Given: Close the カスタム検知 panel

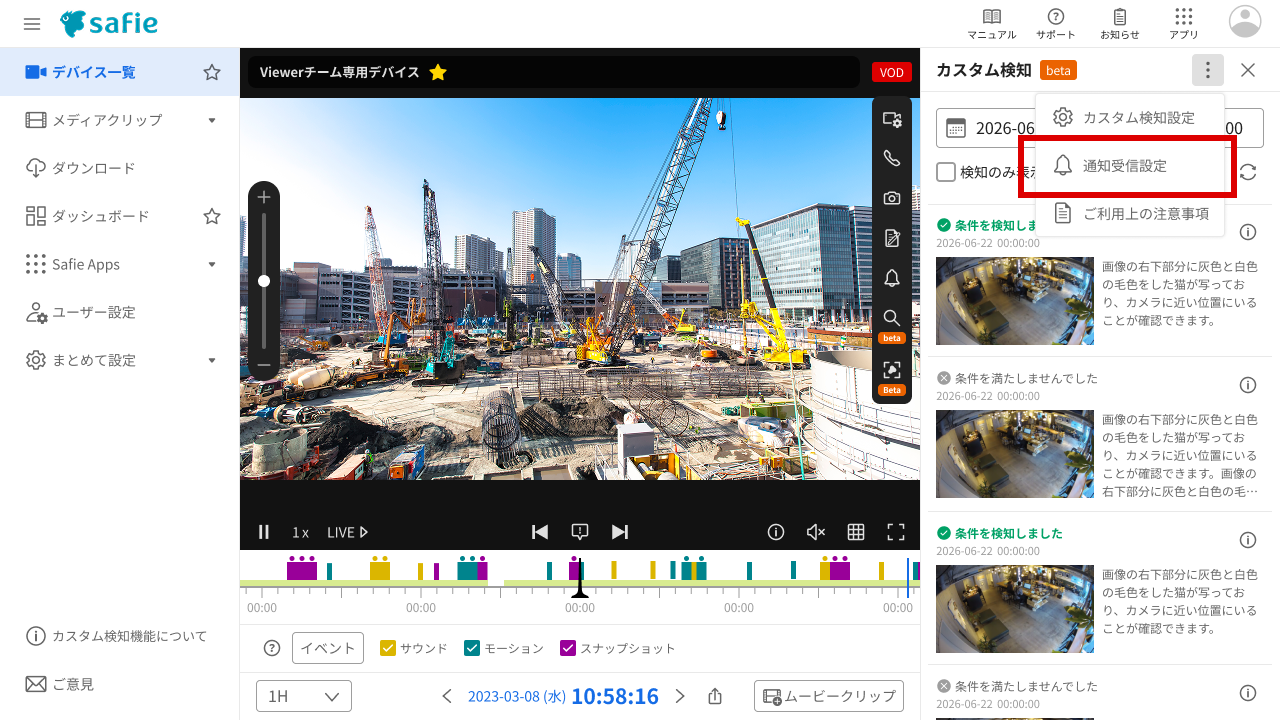Looking at the screenshot, I should pos(1248,70).
